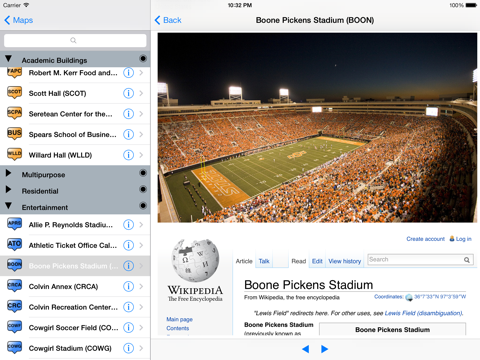The height and width of the screenshot is (360, 480).
Task: Select Cowgirl Soccer Field row text
Action: click(73, 328)
